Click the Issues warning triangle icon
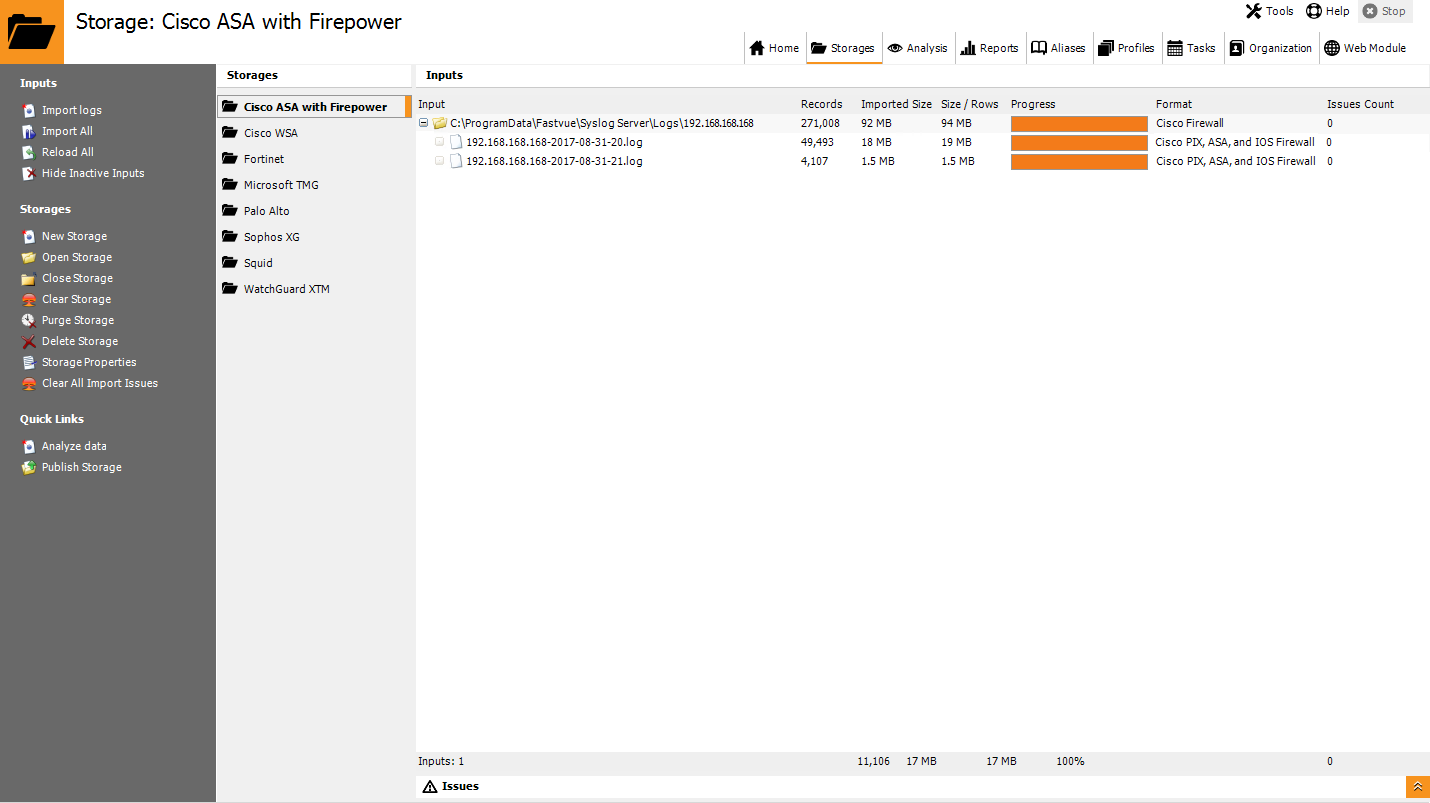 [x=430, y=786]
